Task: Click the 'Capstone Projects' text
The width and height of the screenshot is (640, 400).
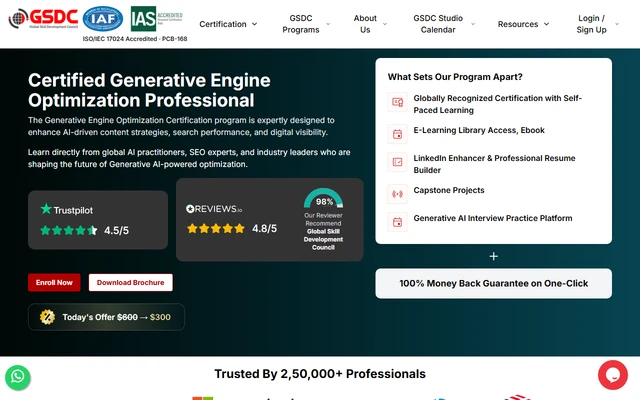Action: 449,190
